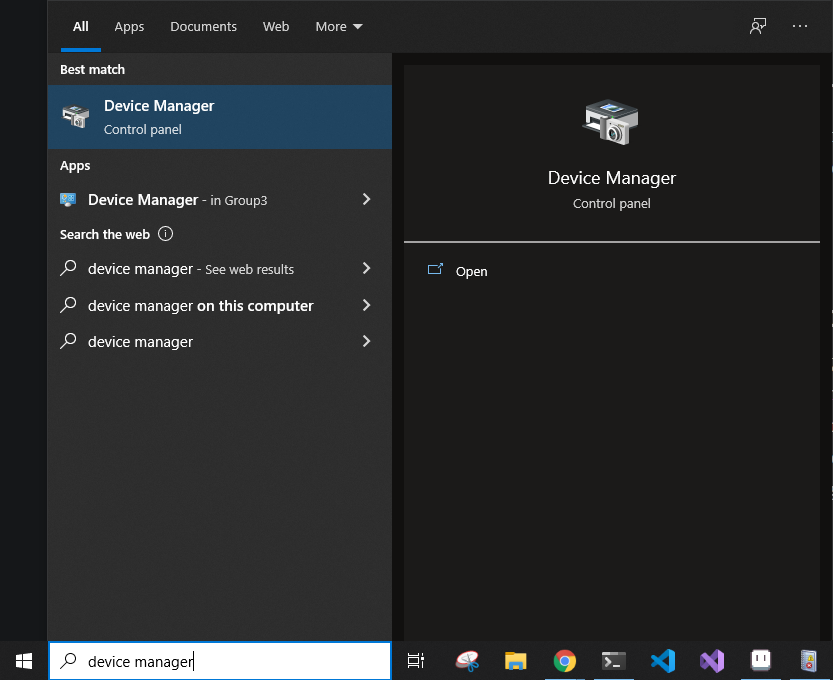Screen dimensions: 833x680
Task: Expand 'See web results' chevron
Action: 367,268
